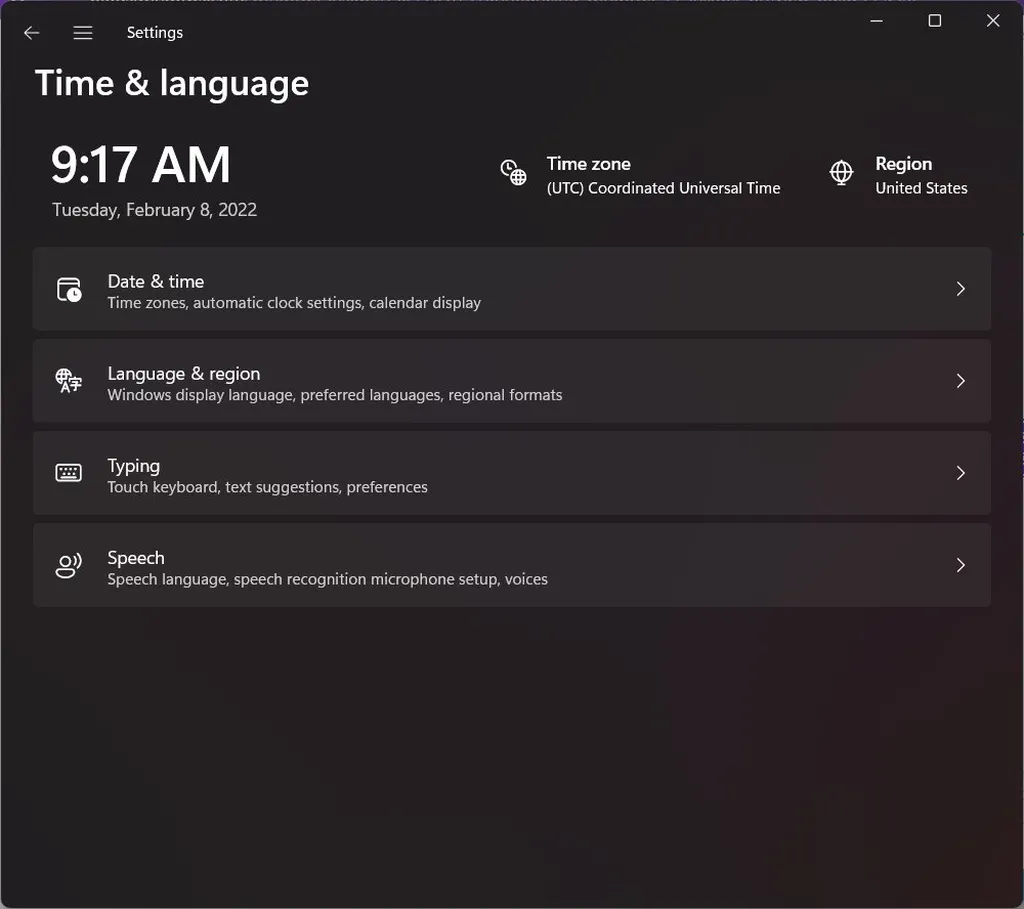
Task: Click the Speech person-talking icon
Action: pos(69,565)
